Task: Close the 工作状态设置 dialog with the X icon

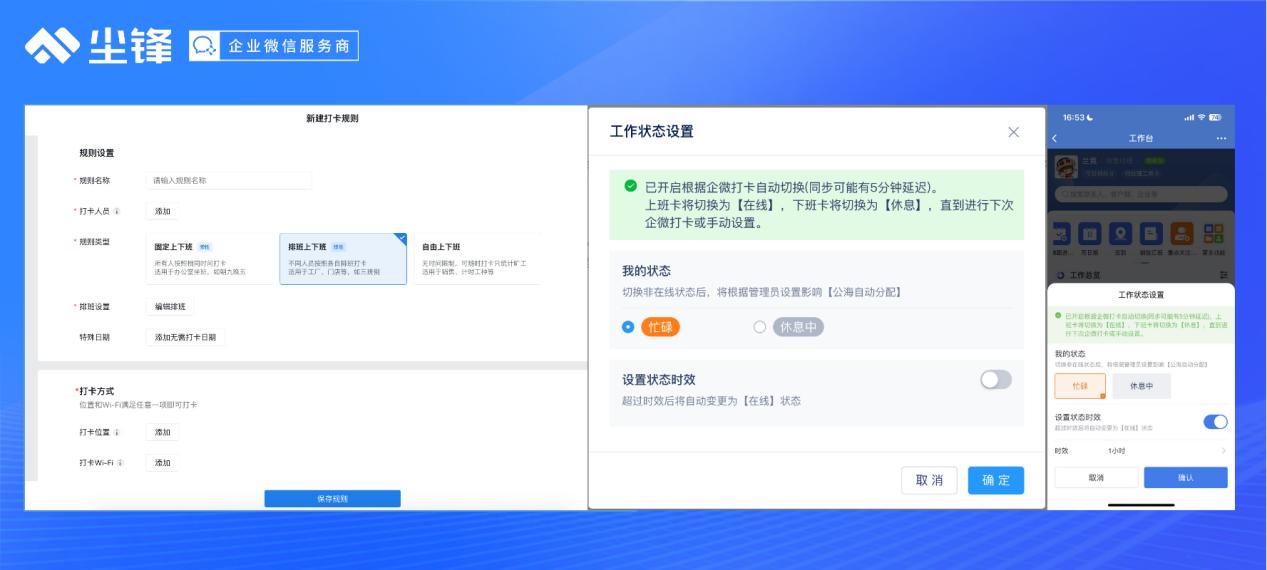Action: pos(1013,132)
